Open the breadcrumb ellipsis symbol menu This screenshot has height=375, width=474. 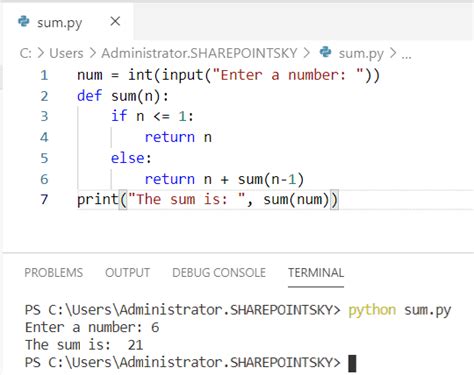(x=406, y=54)
